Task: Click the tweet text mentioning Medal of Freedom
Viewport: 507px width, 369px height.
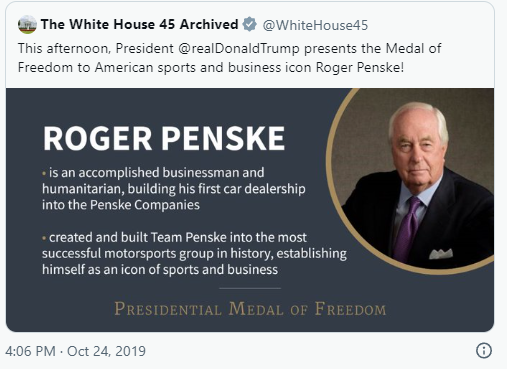Action: 229,58
